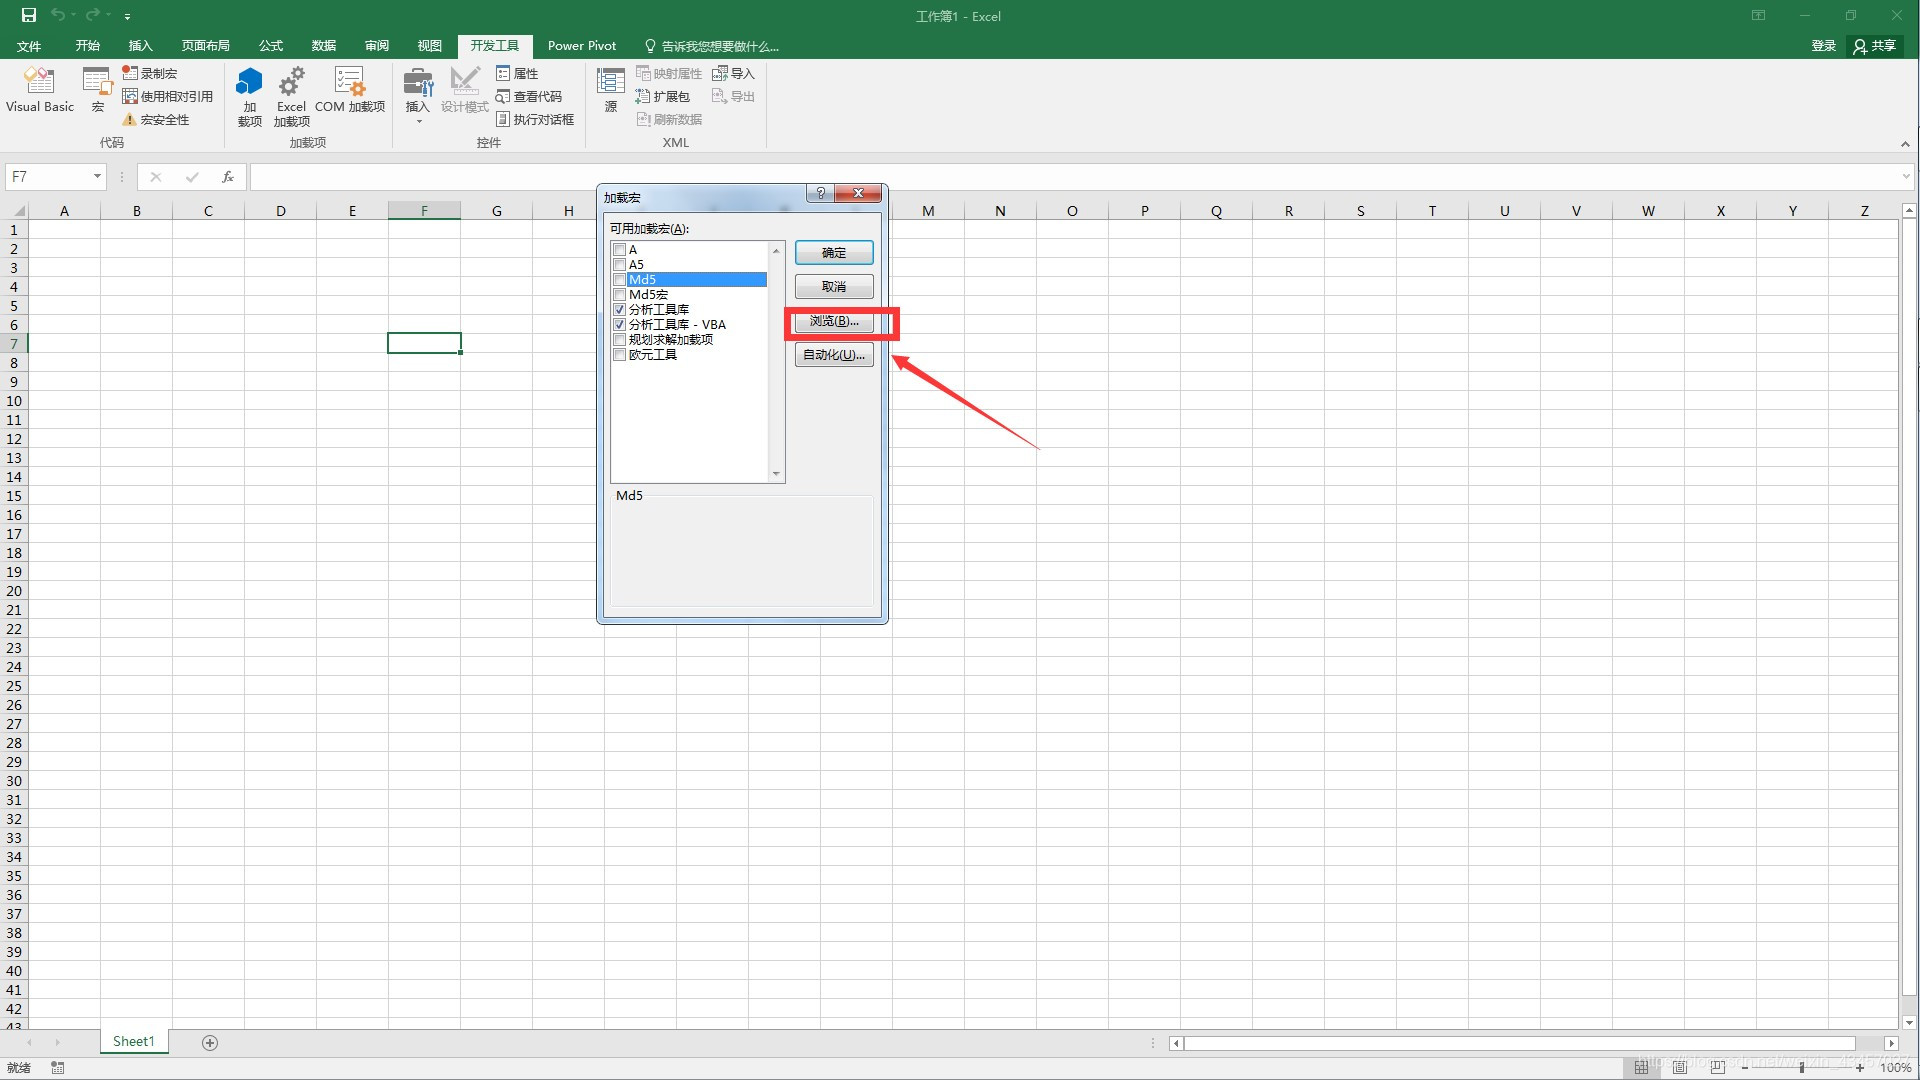Open Excel Add-ins (Excel 加载项) gear icon
Viewport: 1920px width, 1080px height.
click(291, 82)
